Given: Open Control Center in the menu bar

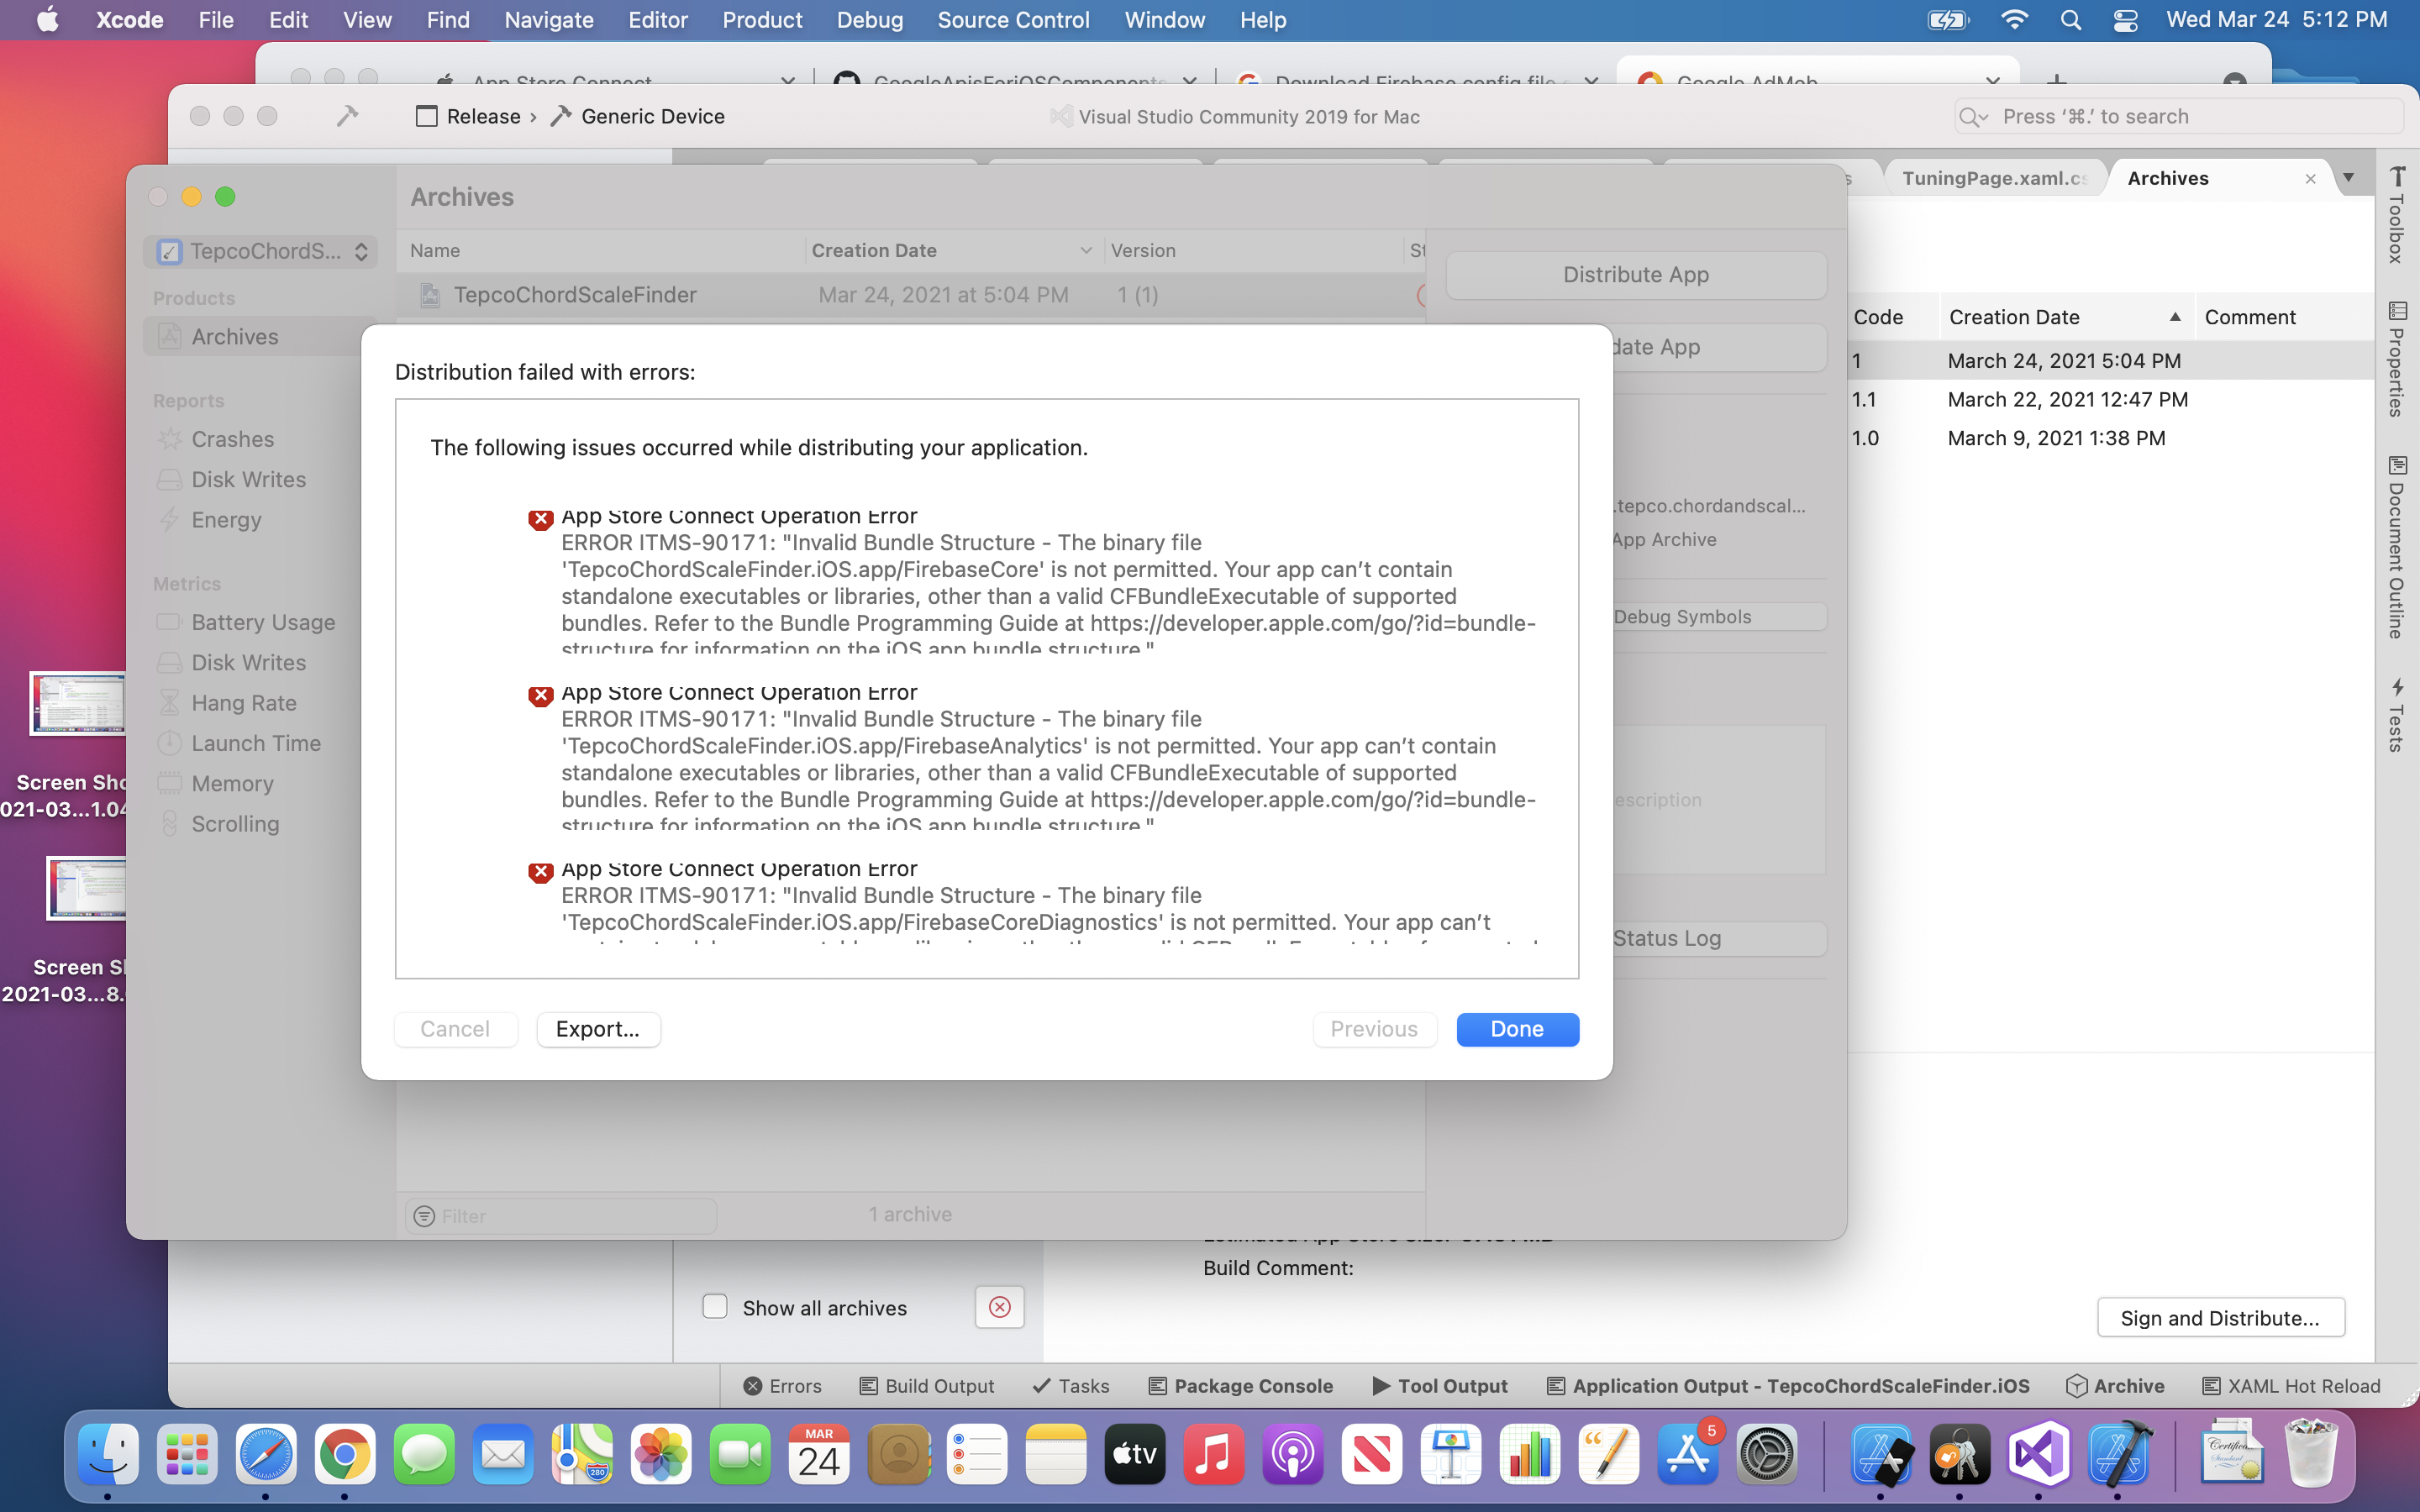Looking at the screenshot, I should [2125, 20].
